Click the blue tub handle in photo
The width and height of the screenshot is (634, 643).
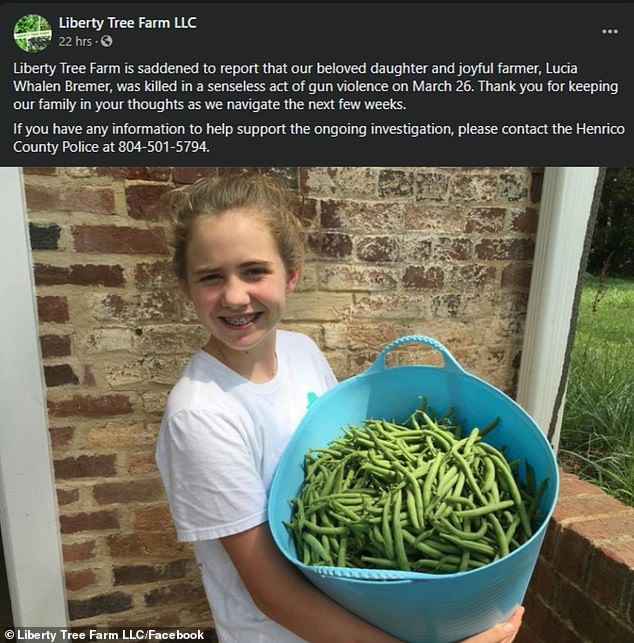coord(415,351)
